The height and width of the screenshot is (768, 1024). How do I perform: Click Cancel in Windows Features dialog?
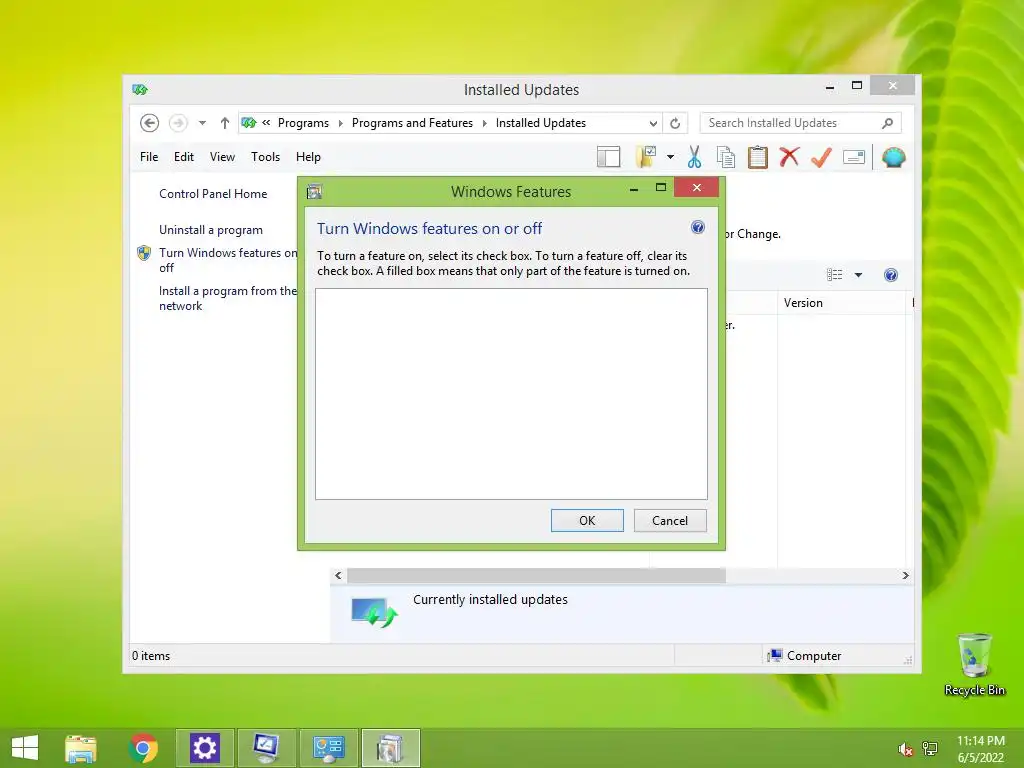(670, 520)
